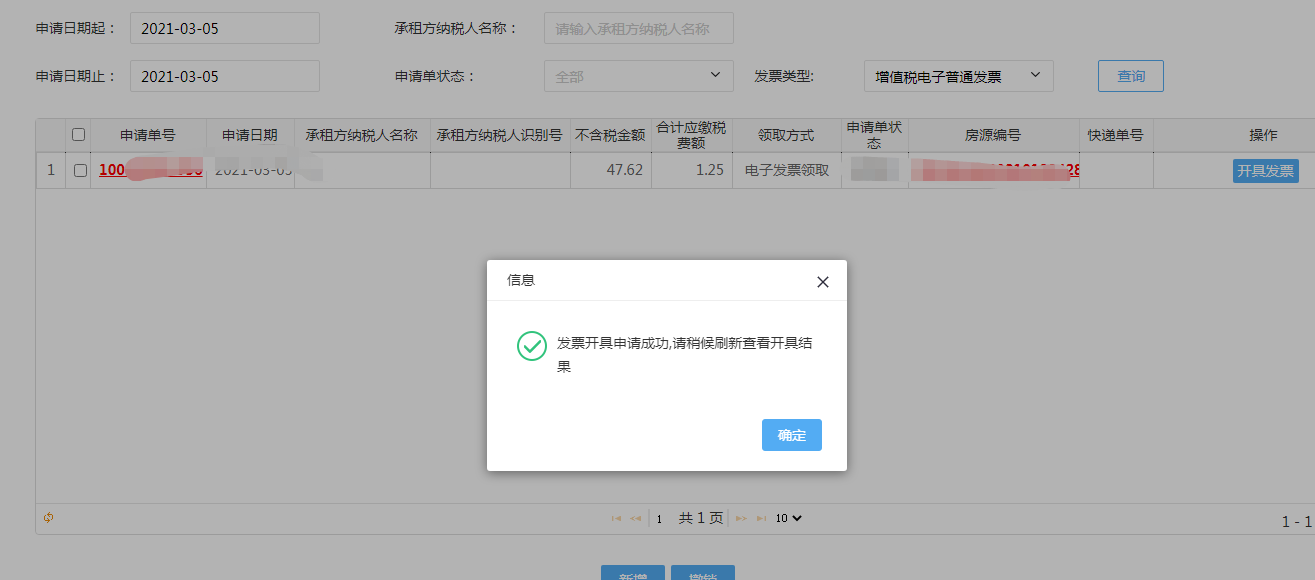Go to the first page using the pagination icon

click(617, 518)
